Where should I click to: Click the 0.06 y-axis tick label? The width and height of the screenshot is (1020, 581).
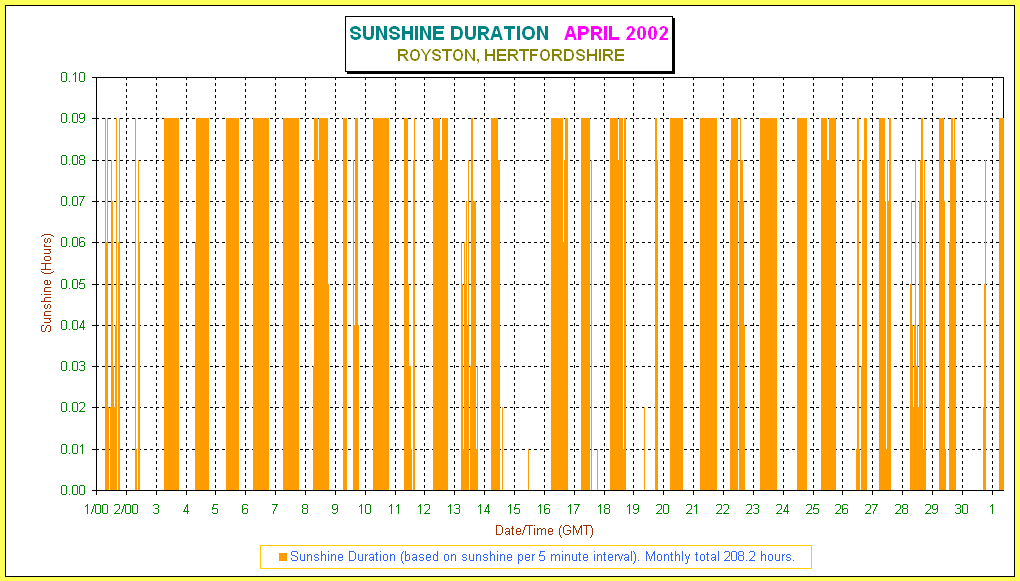coord(74,243)
